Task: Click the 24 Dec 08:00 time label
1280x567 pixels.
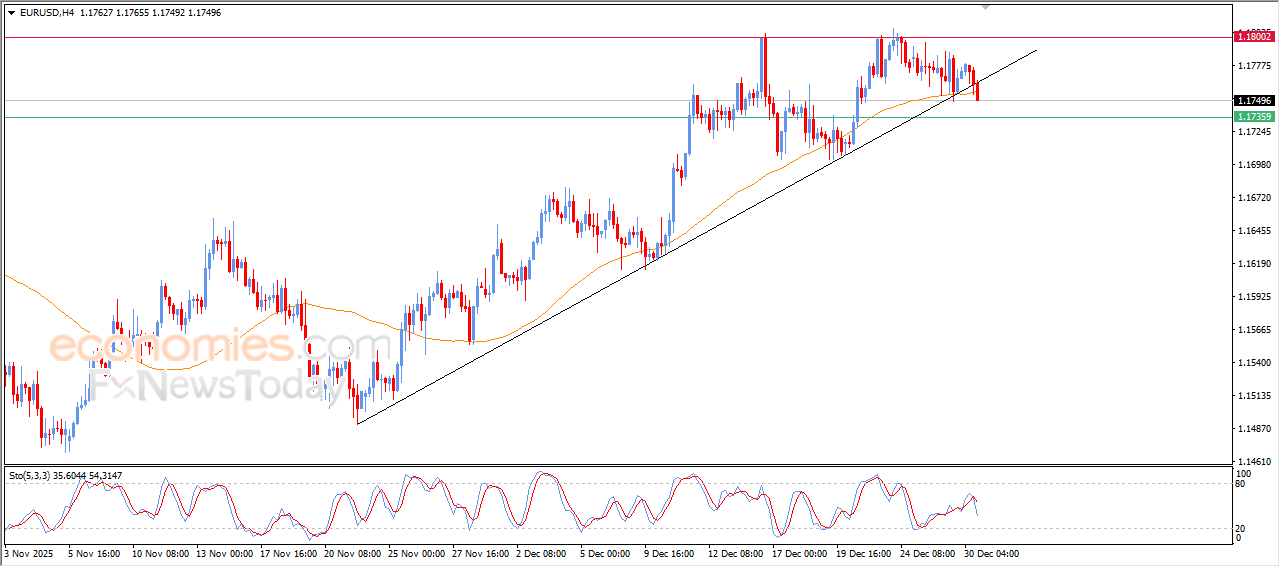Action: tap(929, 553)
